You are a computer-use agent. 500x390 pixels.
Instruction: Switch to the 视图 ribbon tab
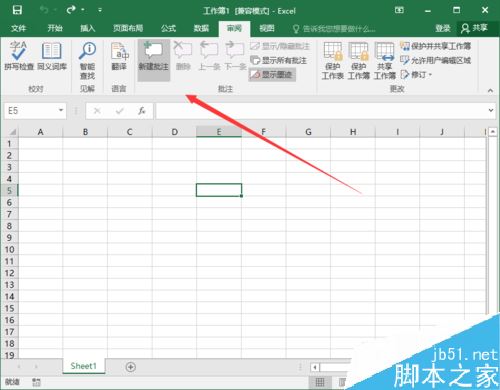[x=267, y=28]
